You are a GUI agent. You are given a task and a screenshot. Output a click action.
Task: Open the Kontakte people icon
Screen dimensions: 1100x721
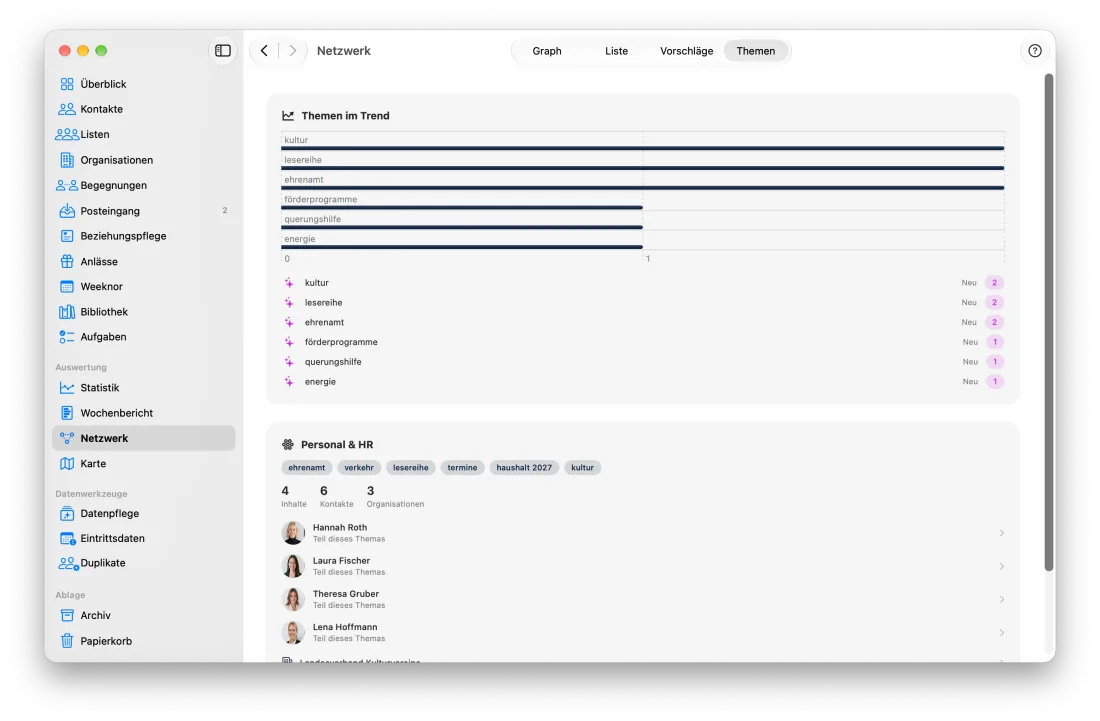click(67, 109)
